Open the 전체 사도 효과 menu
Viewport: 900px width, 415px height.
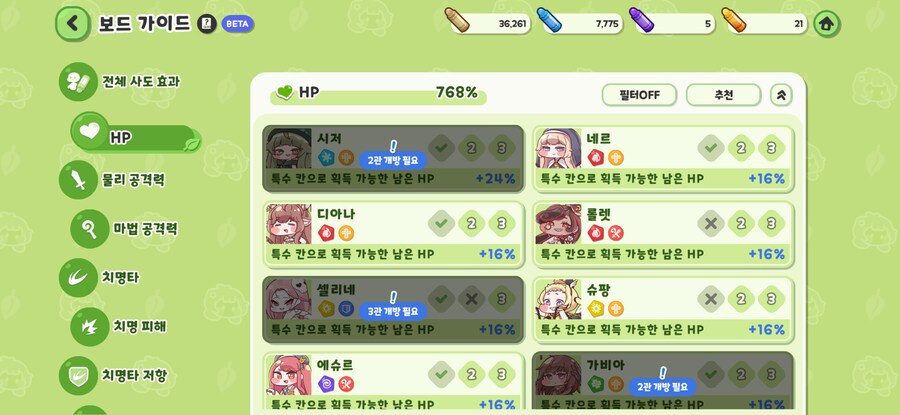(121, 82)
